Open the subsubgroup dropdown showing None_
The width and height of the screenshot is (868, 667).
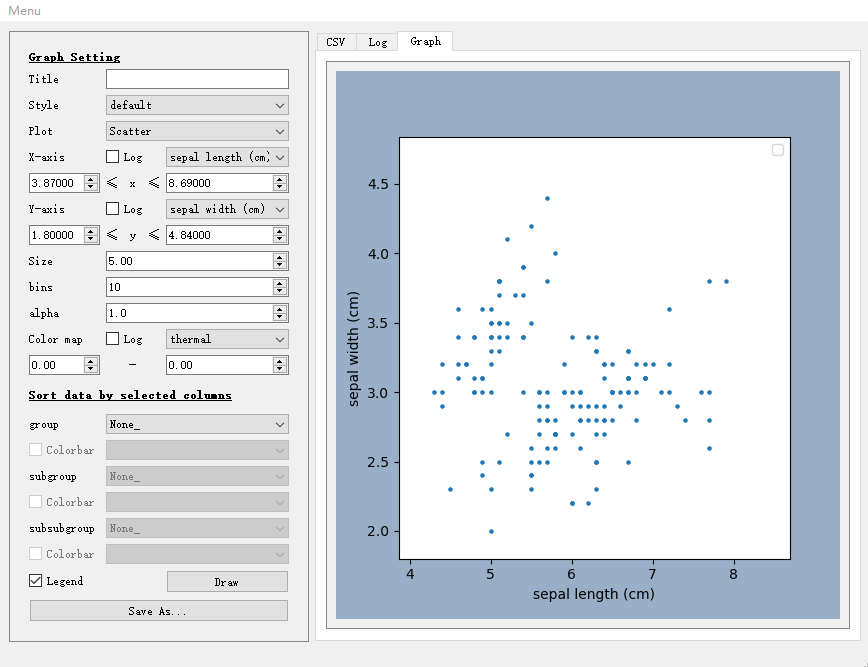point(197,529)
